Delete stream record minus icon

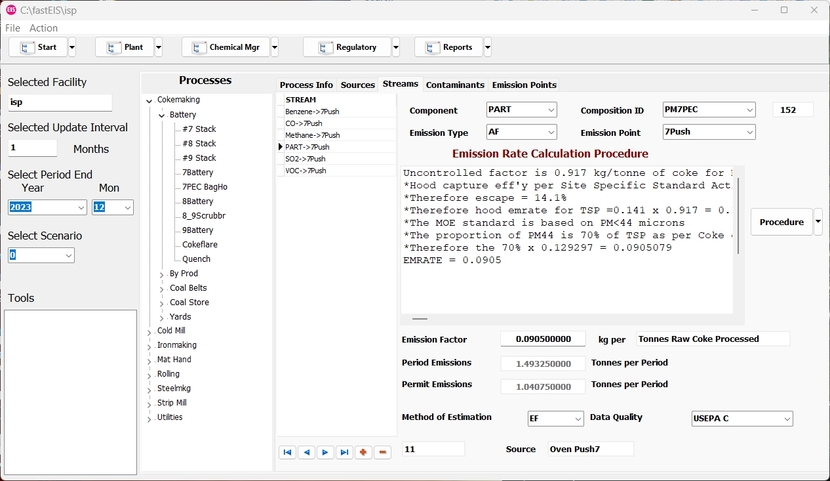[382, 453]
